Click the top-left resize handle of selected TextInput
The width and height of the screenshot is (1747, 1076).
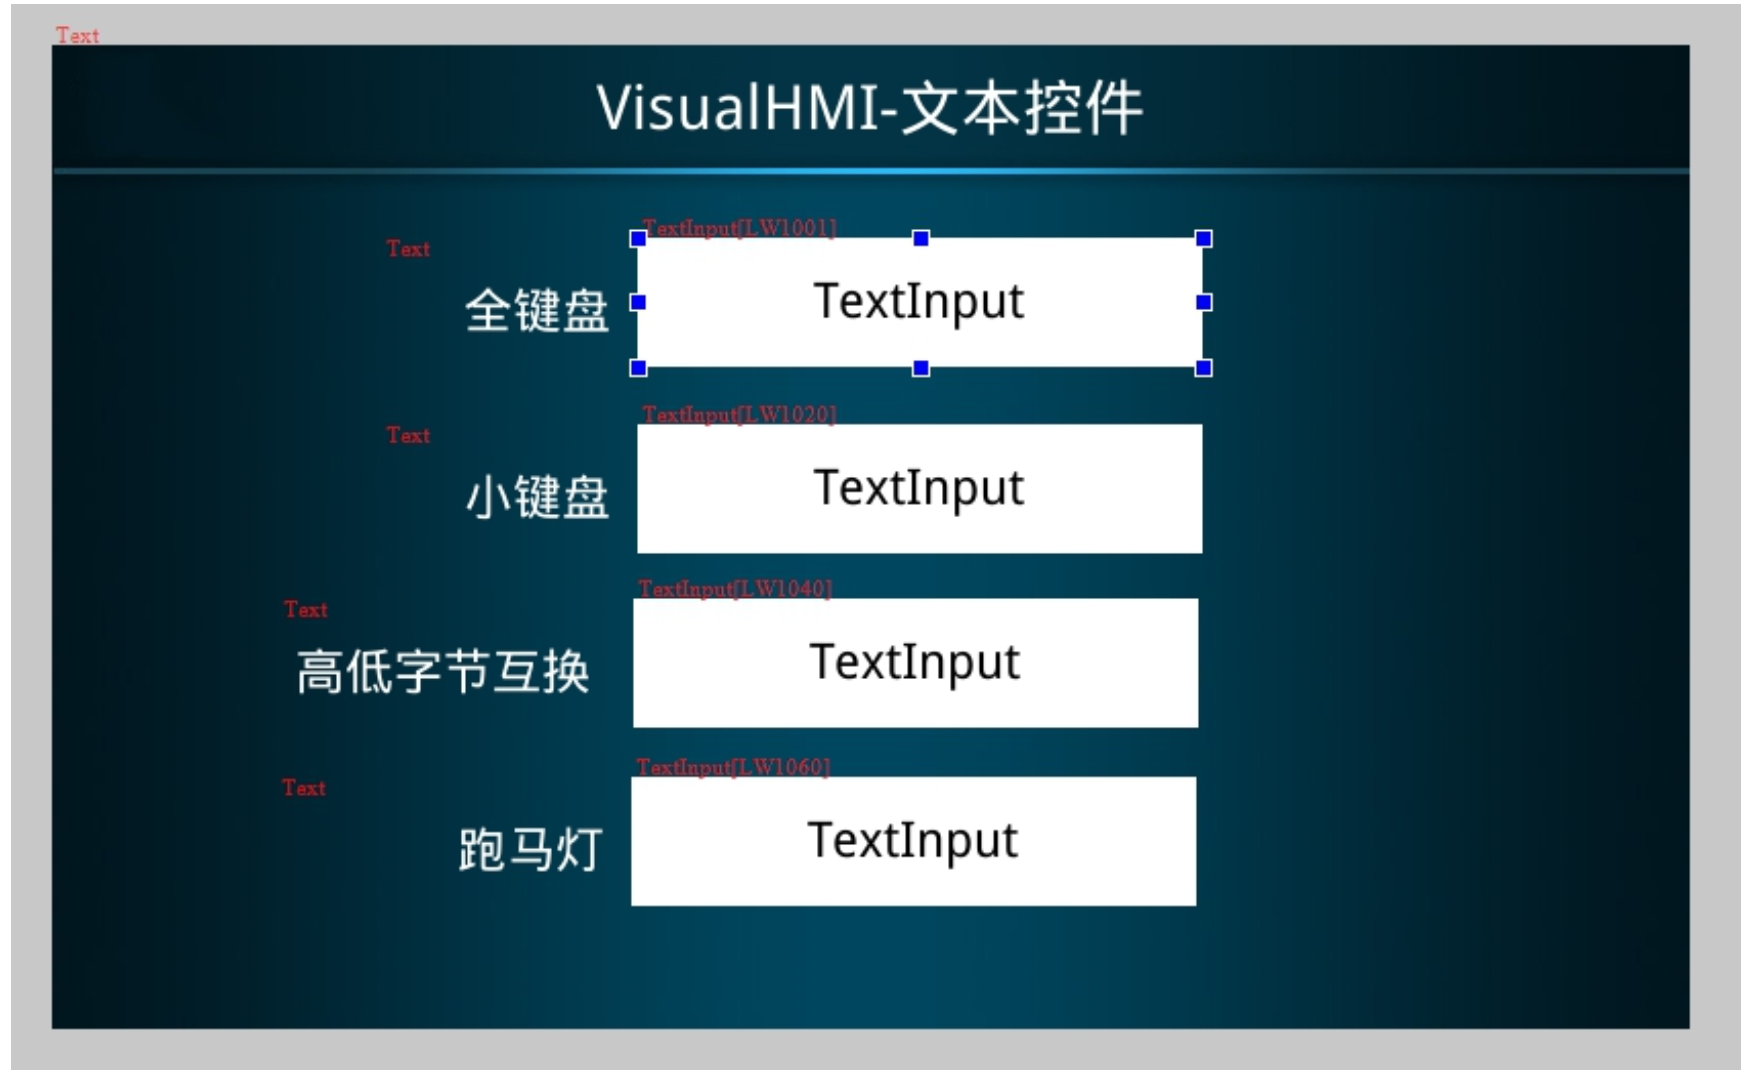[638, 239]
